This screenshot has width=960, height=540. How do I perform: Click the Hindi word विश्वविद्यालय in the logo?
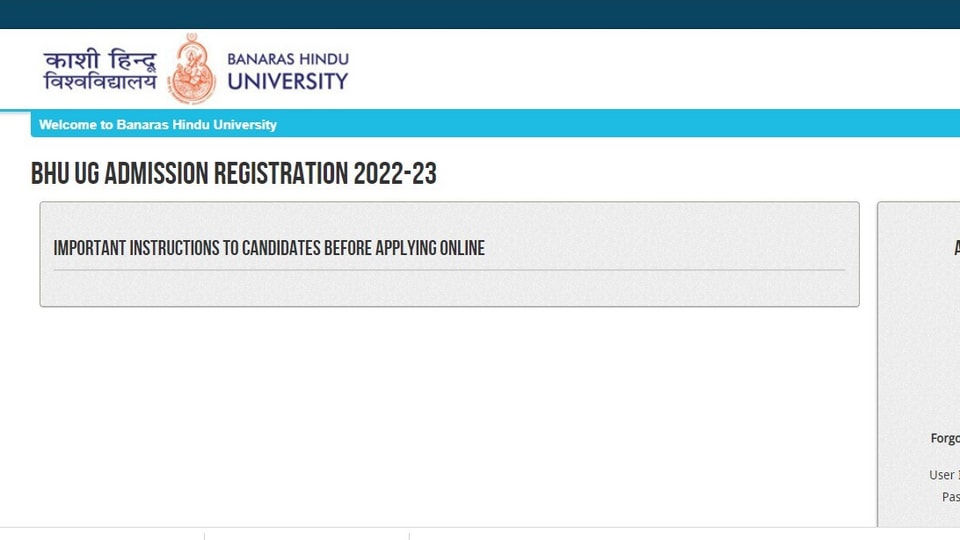pos(100,81)
